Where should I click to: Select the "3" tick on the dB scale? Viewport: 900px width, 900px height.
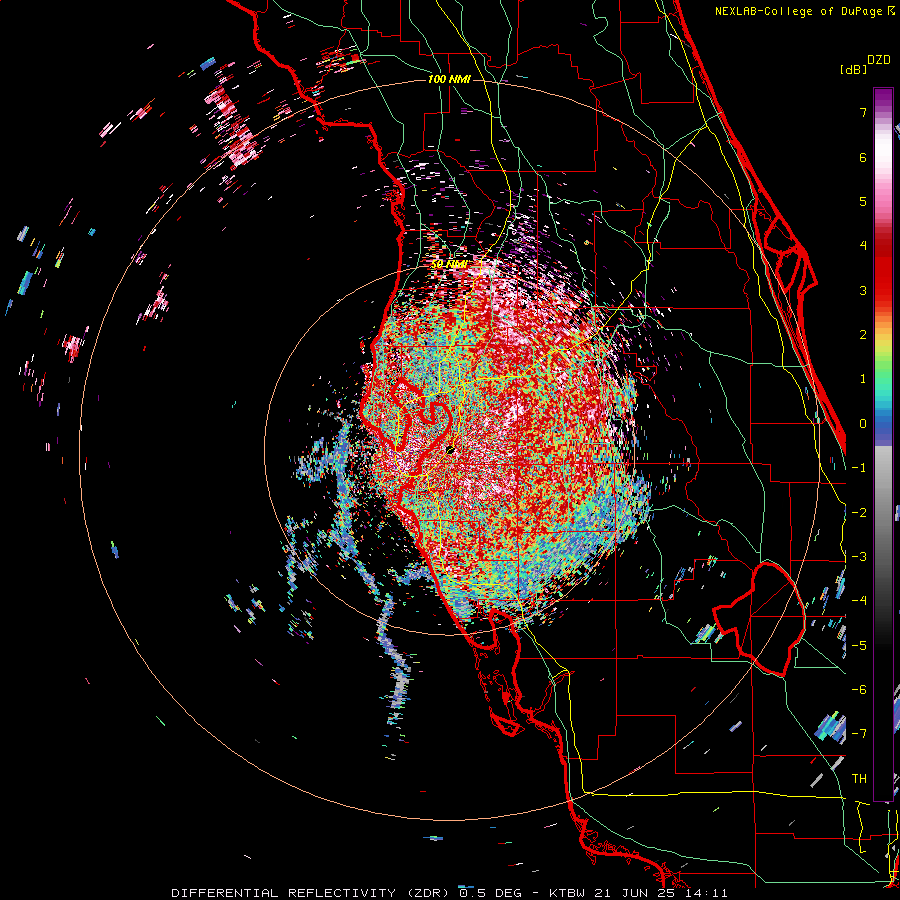(x=863, y=290)
